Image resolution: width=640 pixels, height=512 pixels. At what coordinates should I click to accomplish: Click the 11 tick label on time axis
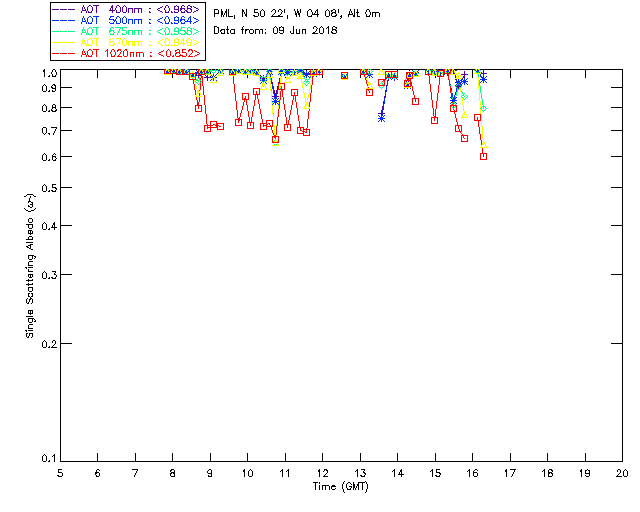285,473
